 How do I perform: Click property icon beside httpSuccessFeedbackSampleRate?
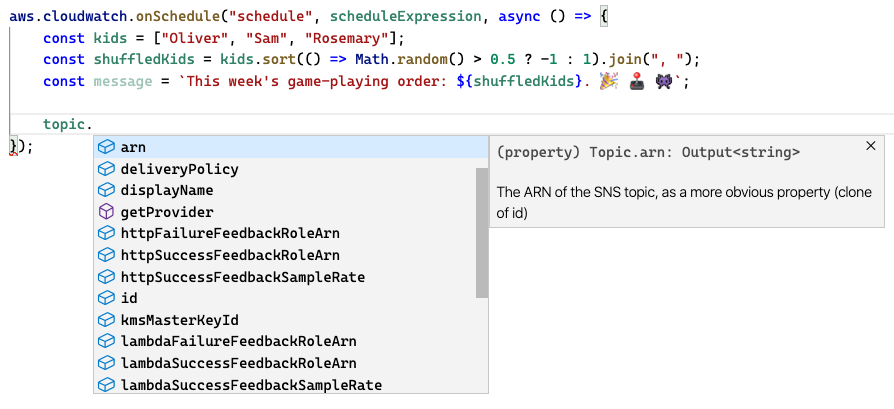pos(106,277)
